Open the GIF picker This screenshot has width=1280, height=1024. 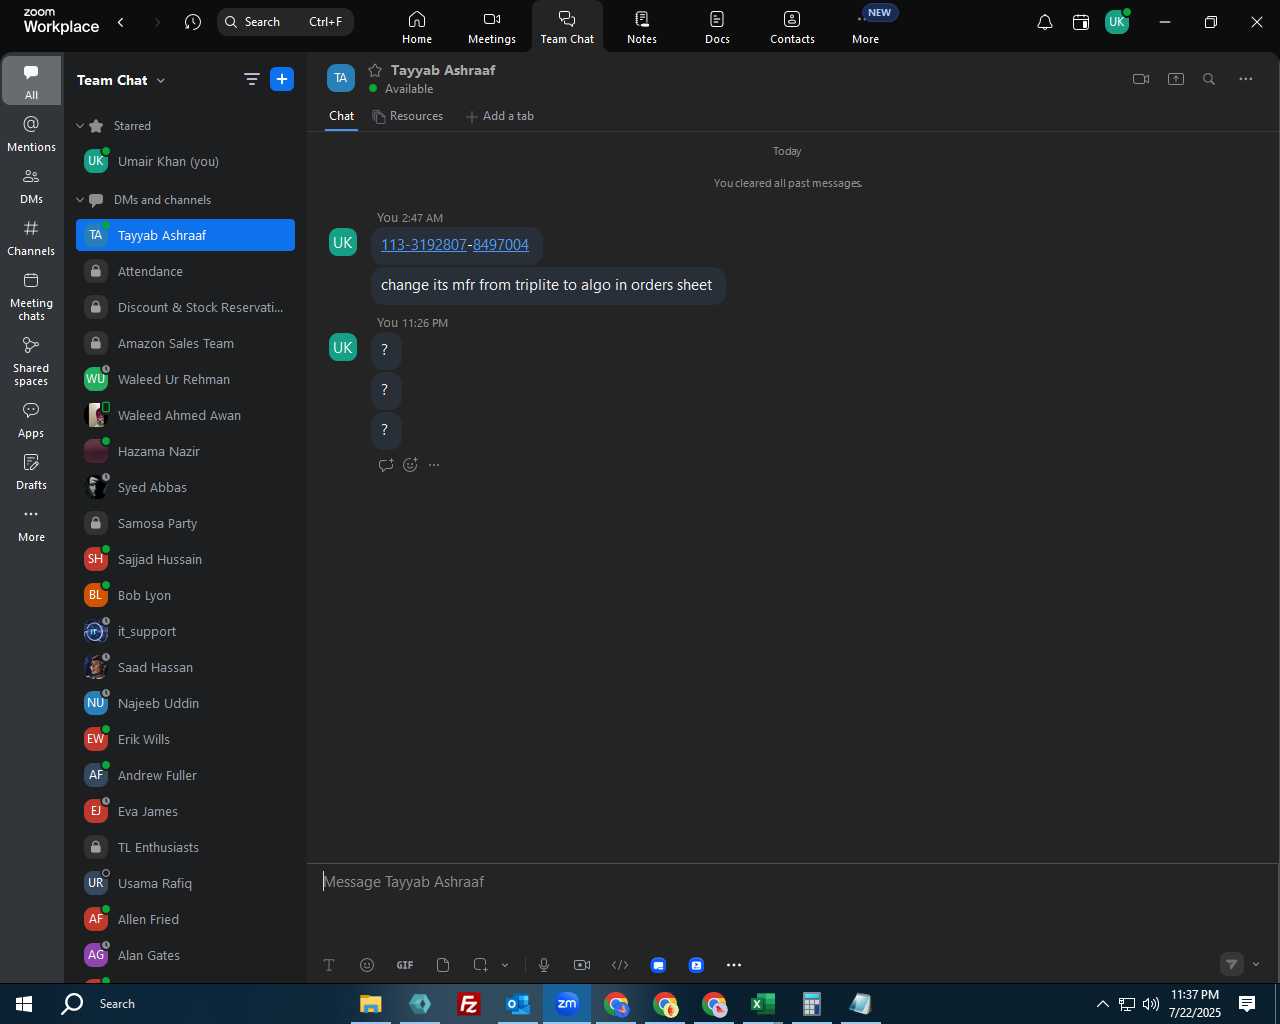[x=405, y=965]
